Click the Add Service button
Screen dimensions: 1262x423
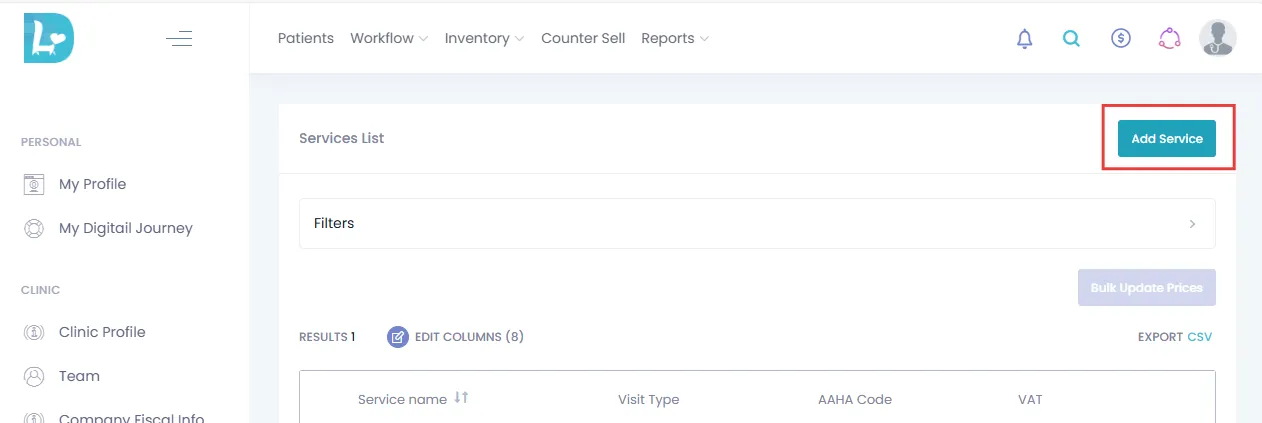pos(1167,139)
